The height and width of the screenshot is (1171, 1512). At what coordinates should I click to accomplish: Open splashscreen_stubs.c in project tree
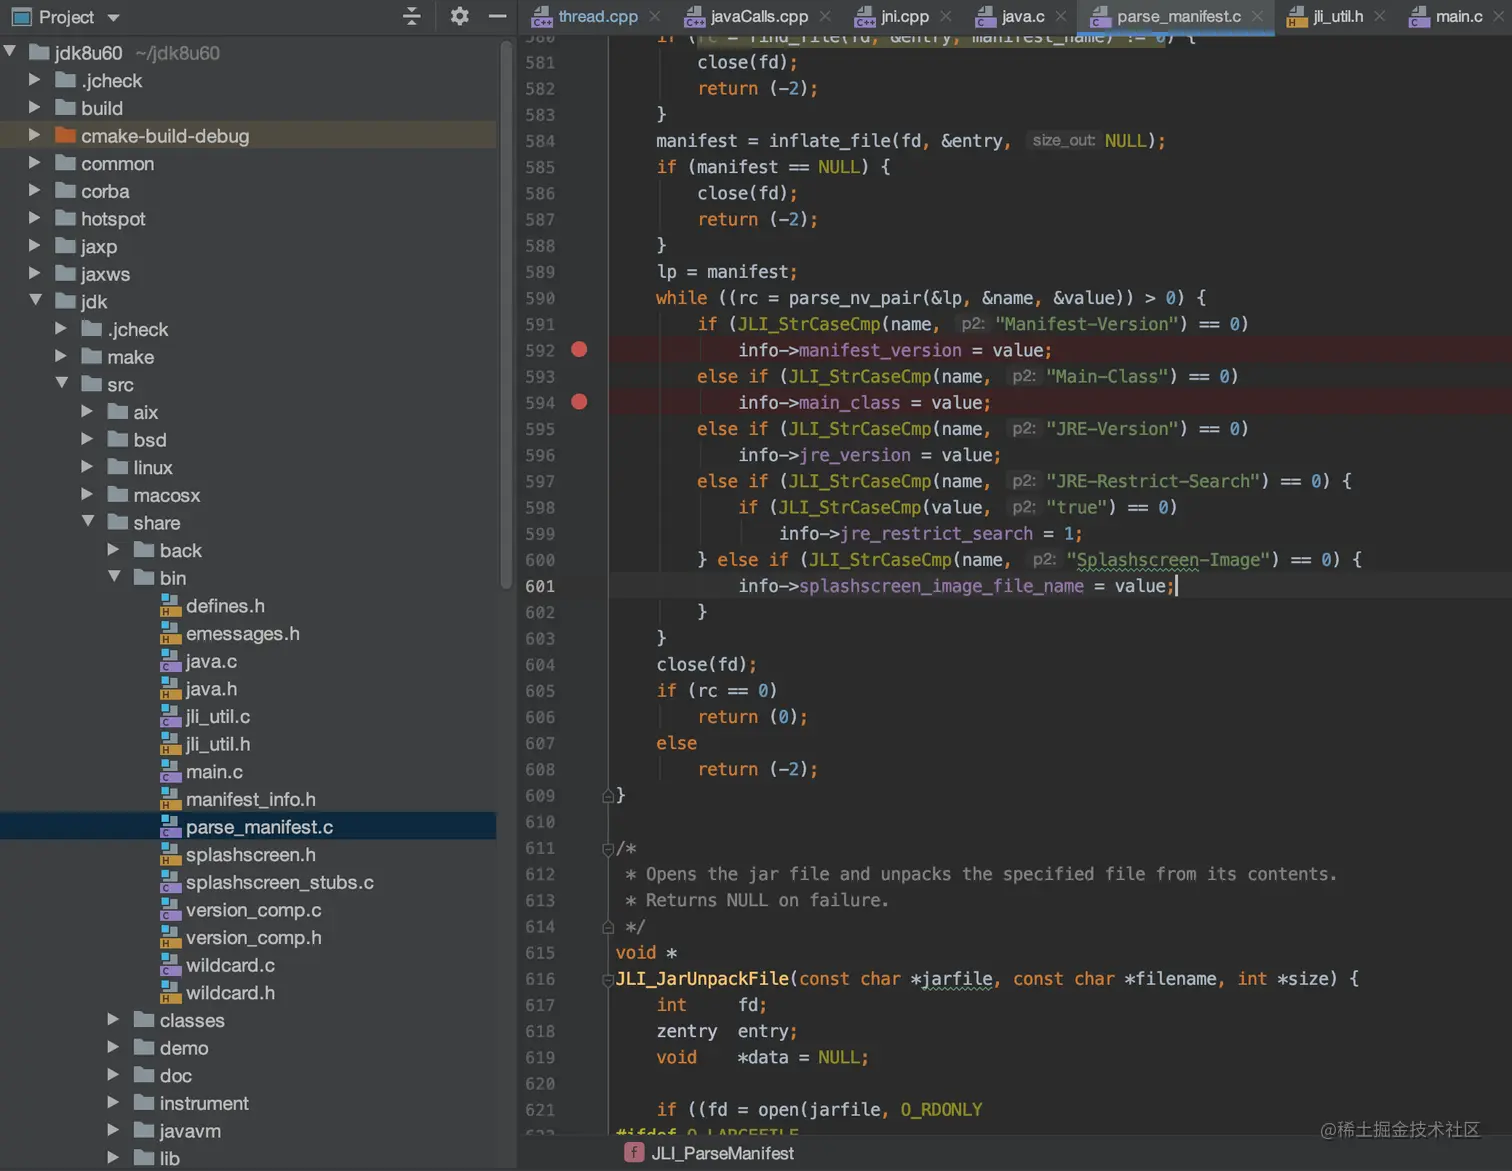279,882
